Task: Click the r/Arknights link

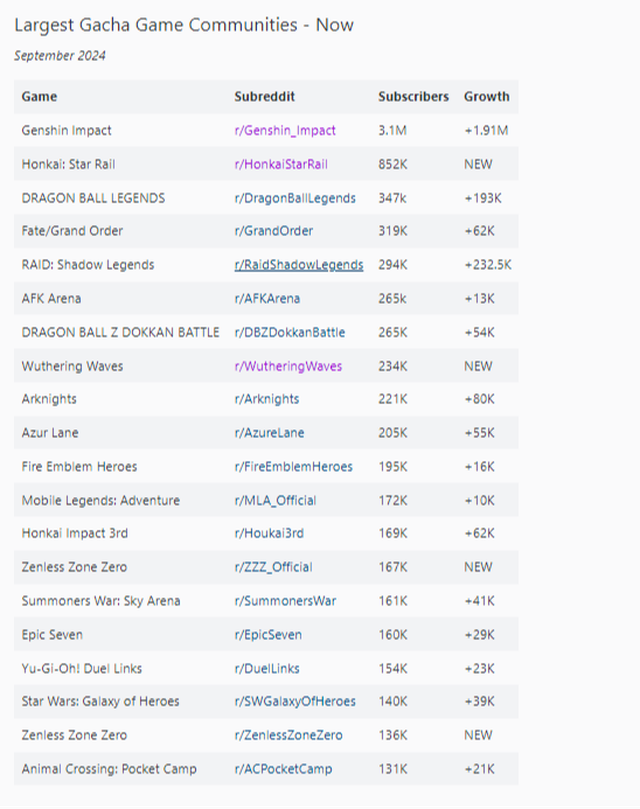Action: pyautogui.click(x=267, y=399)
